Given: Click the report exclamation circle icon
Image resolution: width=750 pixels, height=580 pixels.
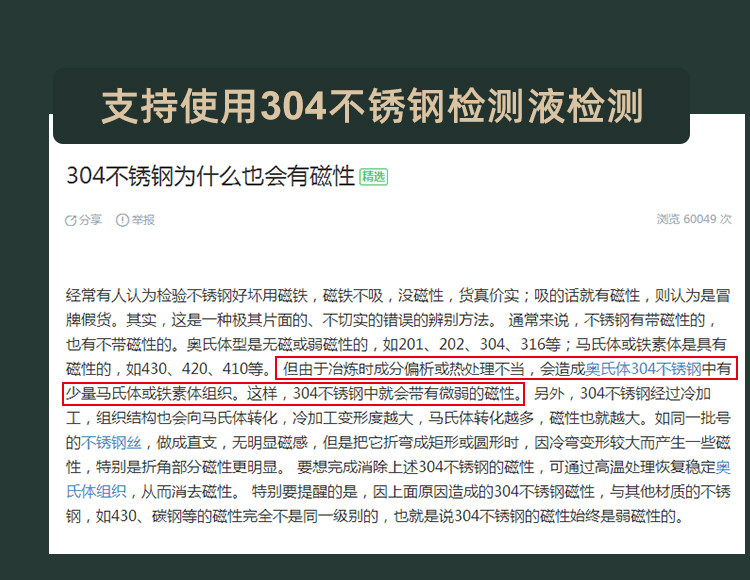Looking at the screenshot, I should 122,220.
